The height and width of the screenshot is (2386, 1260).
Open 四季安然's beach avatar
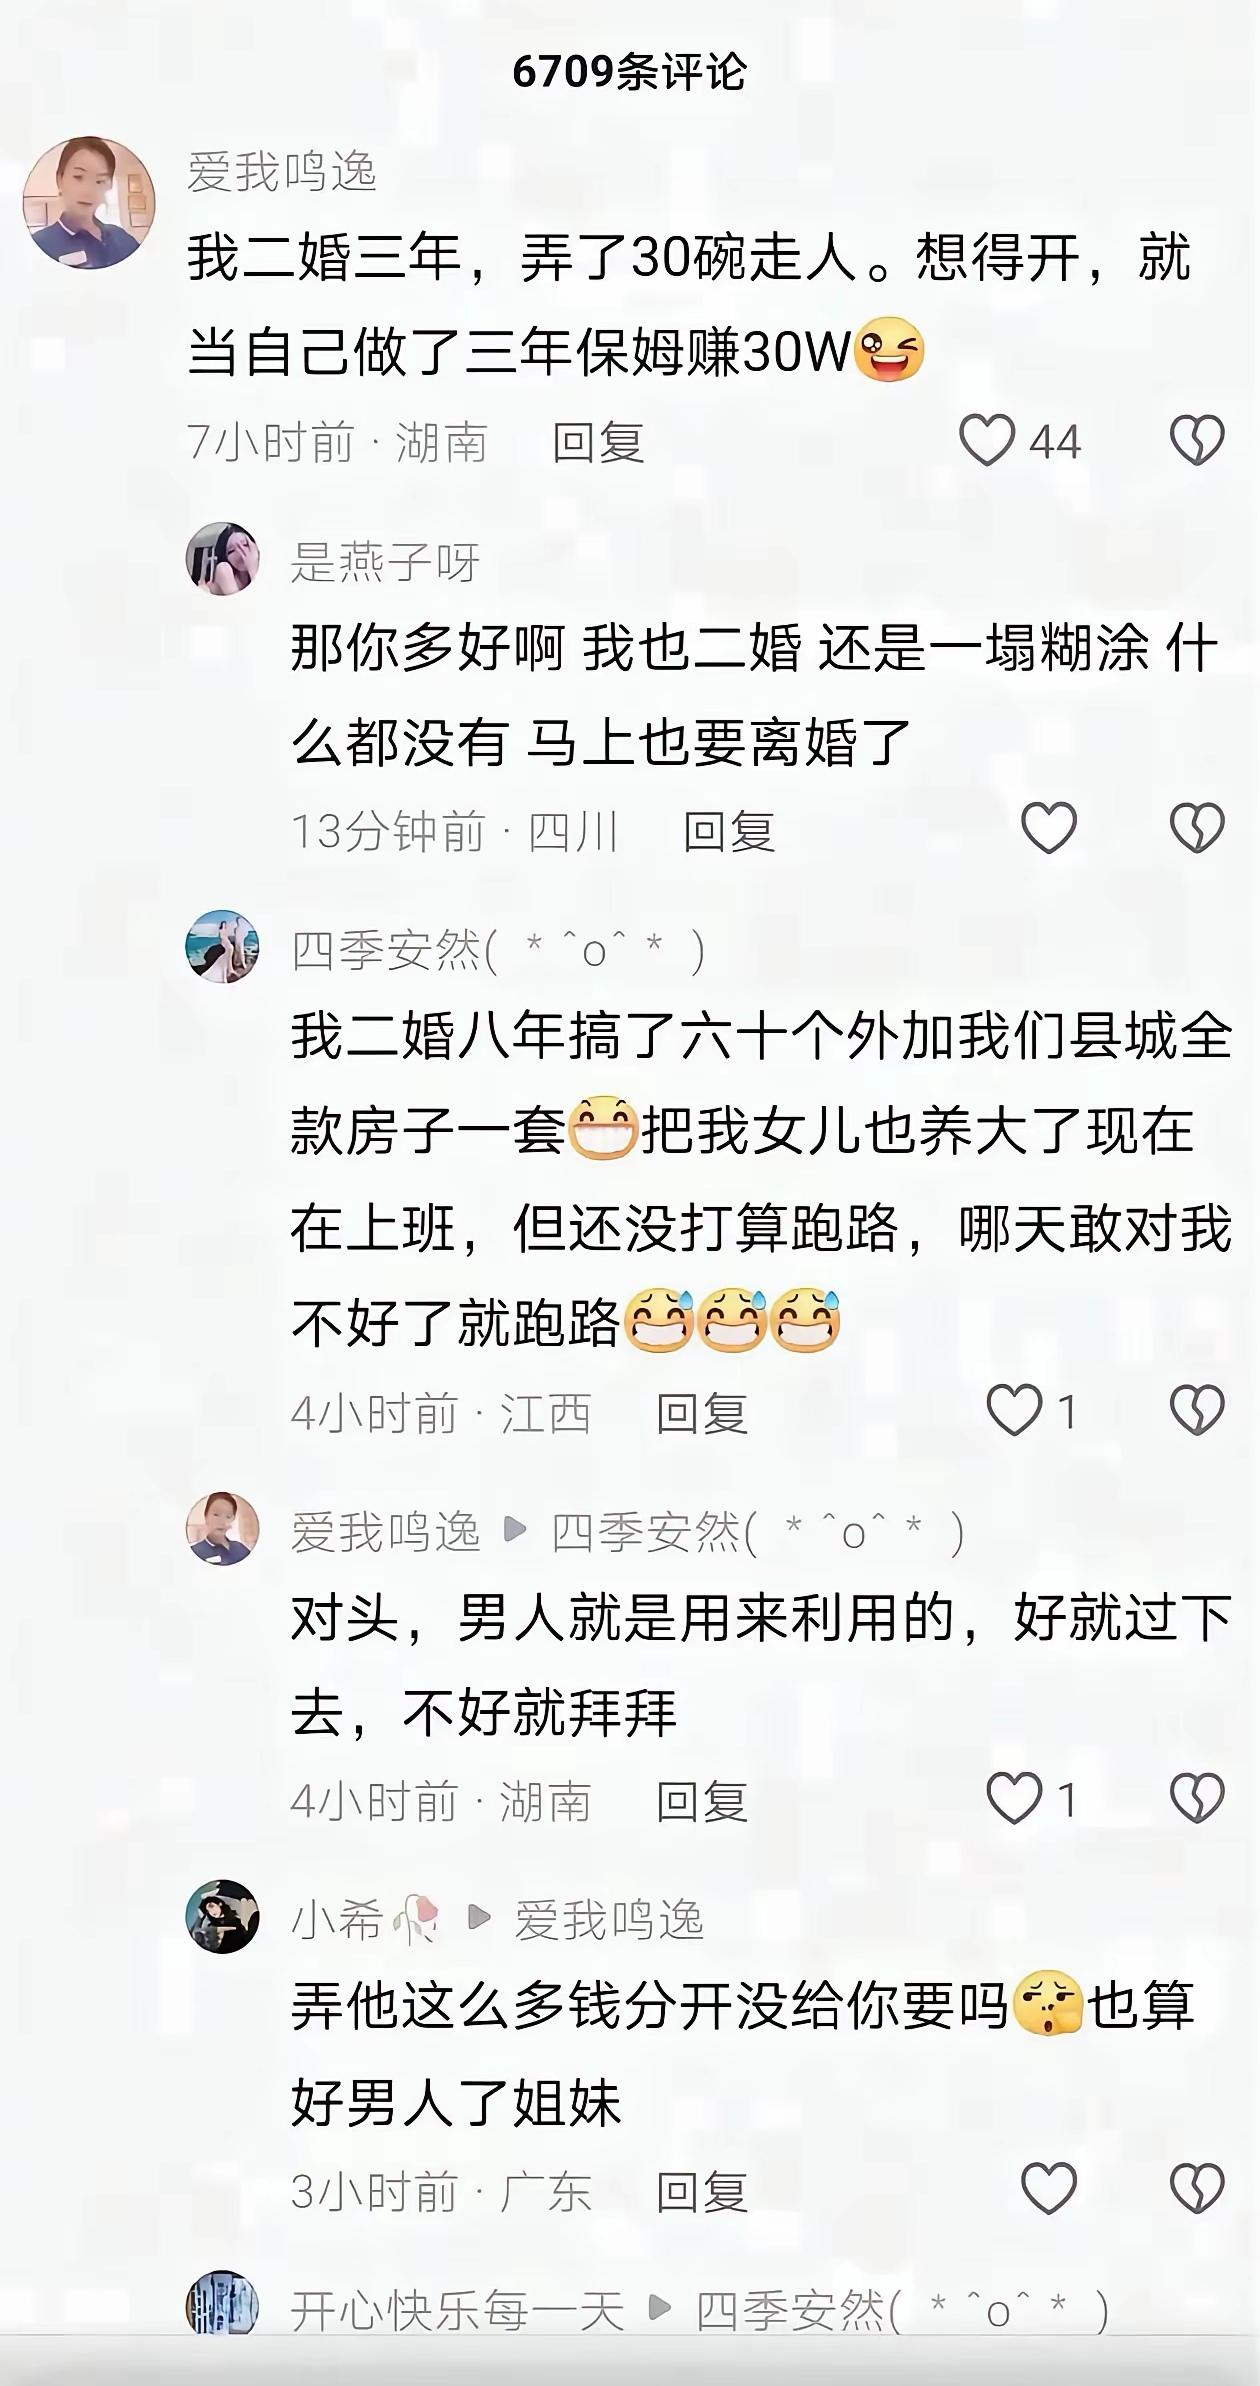pyautogui.click(x=223, y=947)
